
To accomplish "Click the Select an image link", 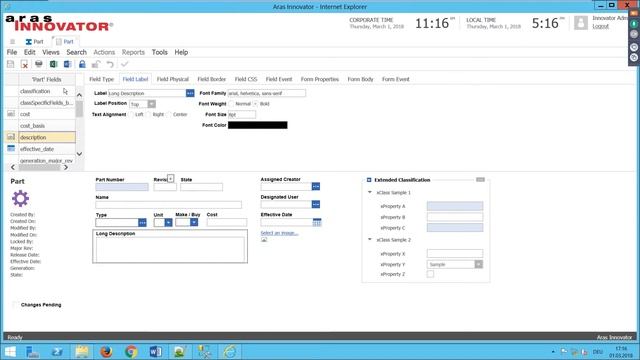I will click(x=279, y=233).
